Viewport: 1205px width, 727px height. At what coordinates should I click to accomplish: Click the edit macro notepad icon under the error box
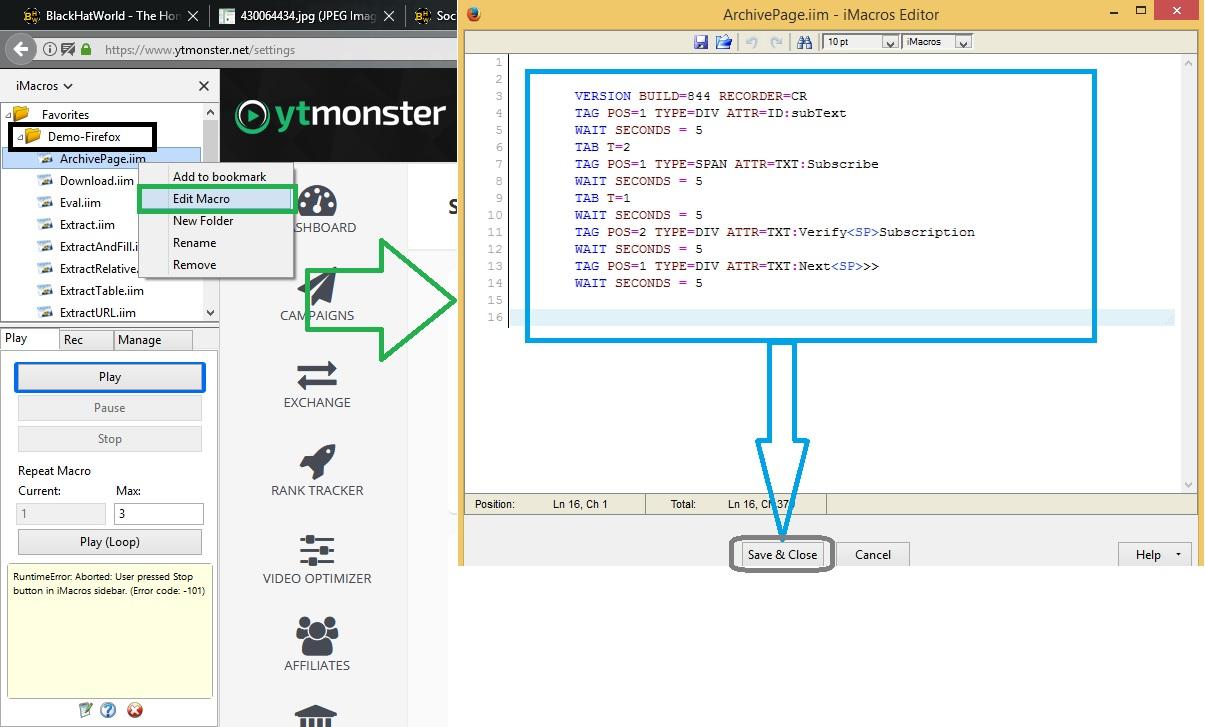[x=85, y=710]
